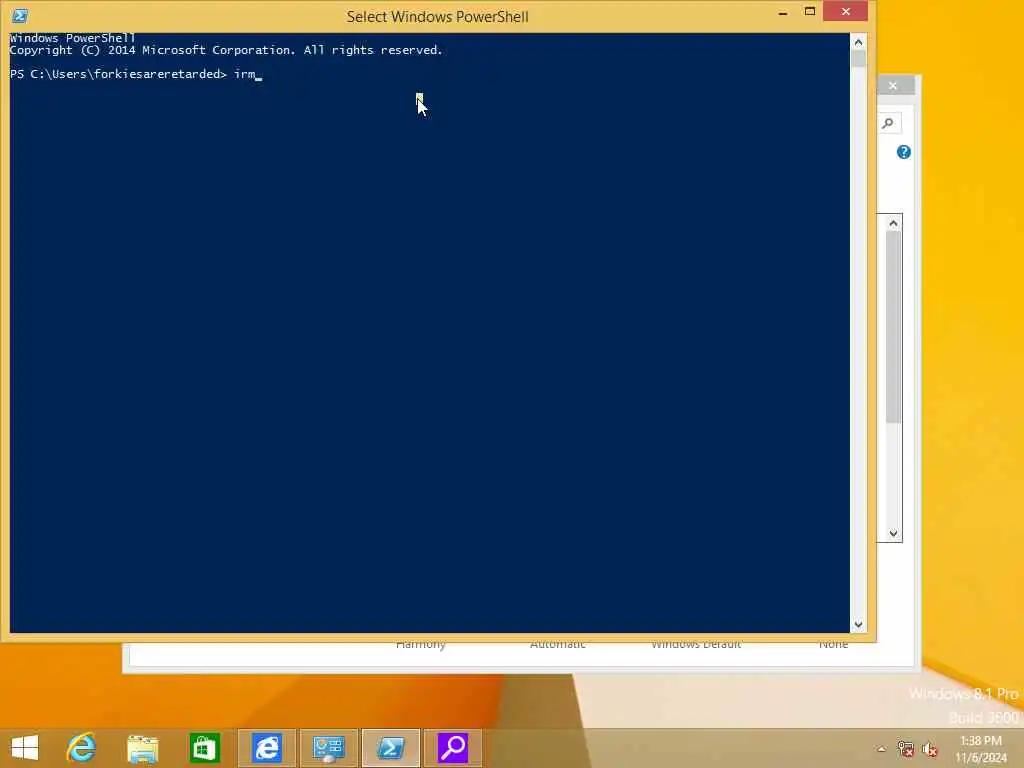Close the PowerShell window
Image resolution: width=1024 pixels, height=768 pixels.
846,12
